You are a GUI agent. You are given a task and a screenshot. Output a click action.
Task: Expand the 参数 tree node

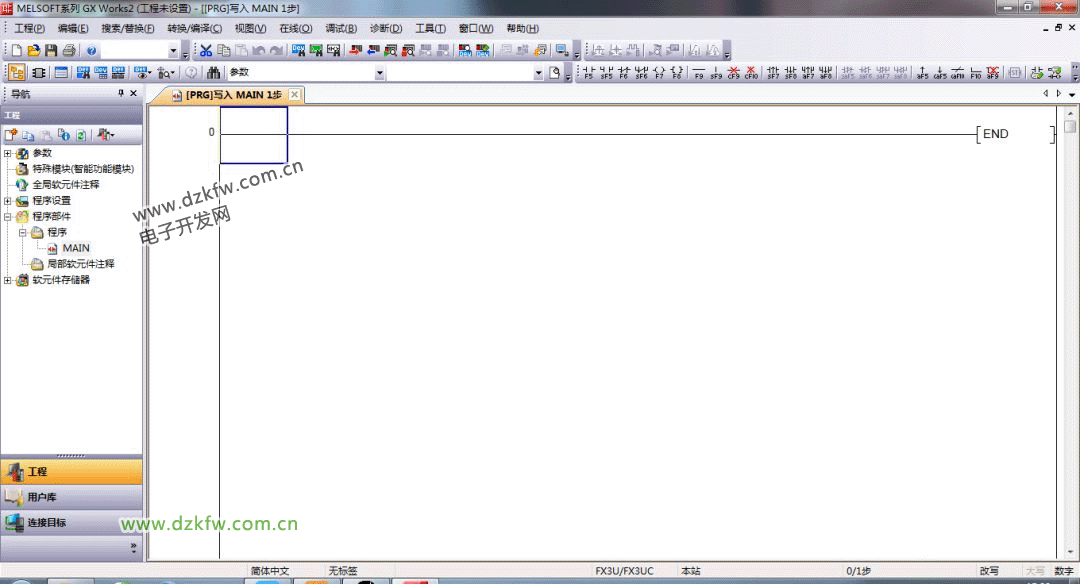(8, 153)
